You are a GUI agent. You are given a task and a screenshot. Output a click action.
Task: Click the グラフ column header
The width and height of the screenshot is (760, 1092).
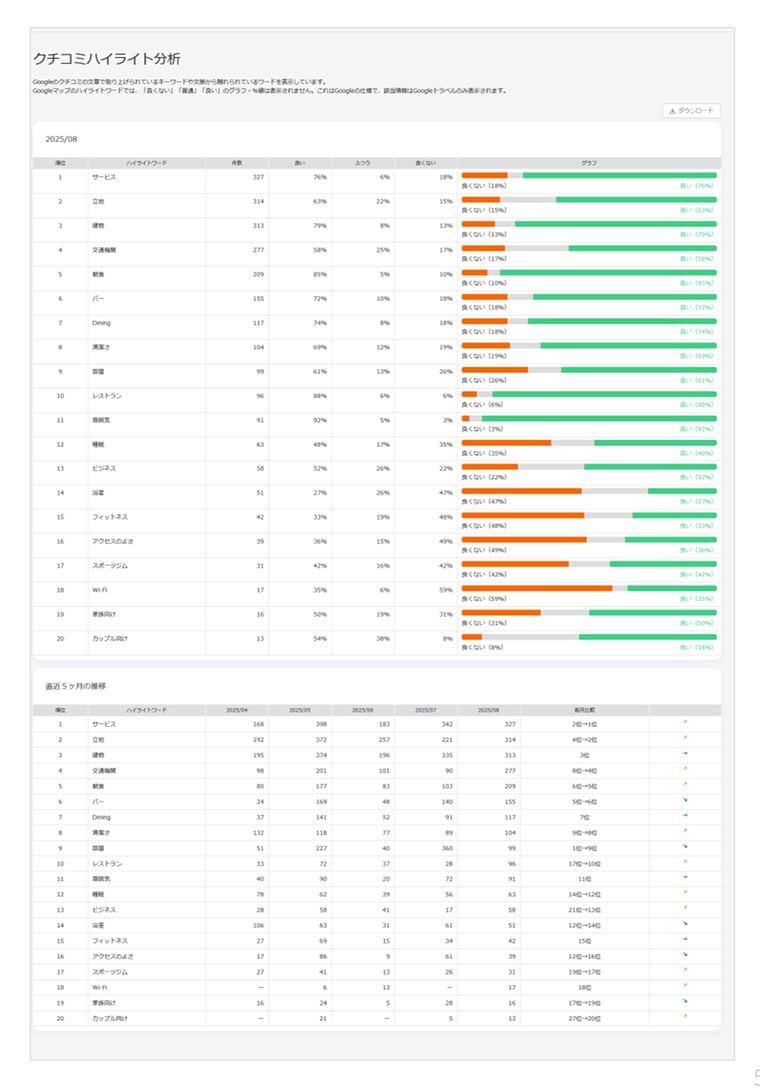tap(589, 162)
